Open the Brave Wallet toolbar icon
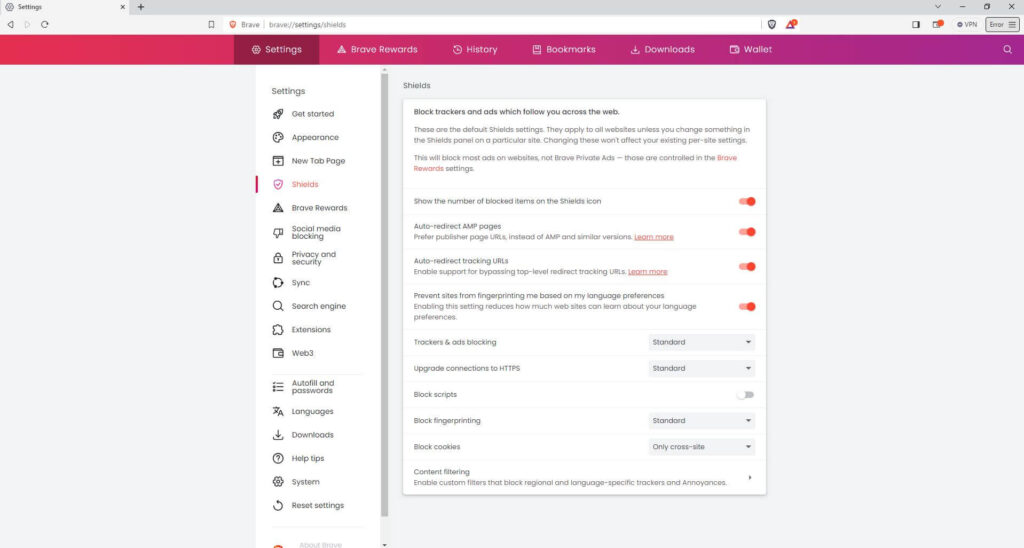 click(x=938, y=24)
